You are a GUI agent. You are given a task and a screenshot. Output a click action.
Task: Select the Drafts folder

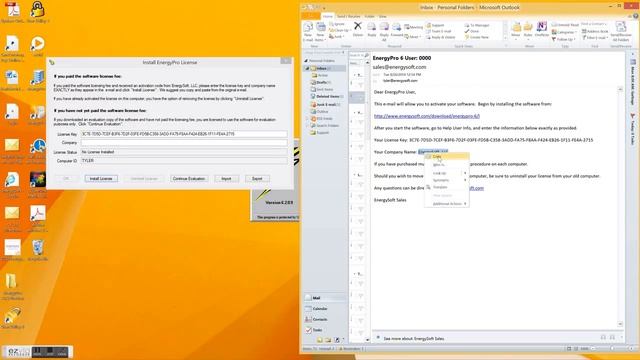click(x=322, y=82)
